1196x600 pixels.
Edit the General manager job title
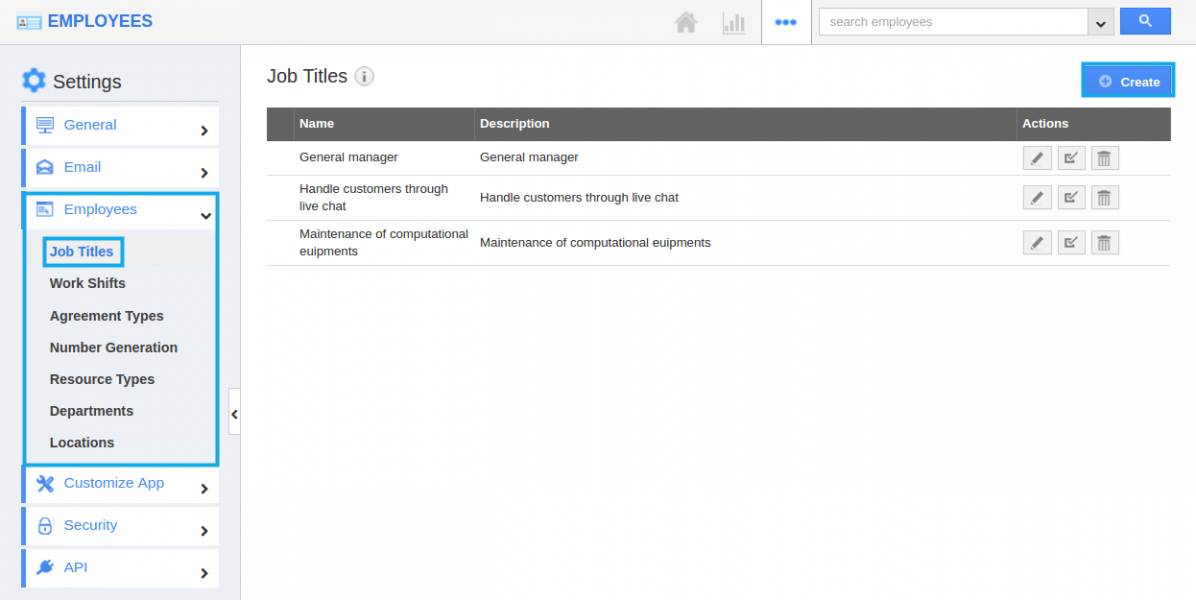[x=1037, y=159]
